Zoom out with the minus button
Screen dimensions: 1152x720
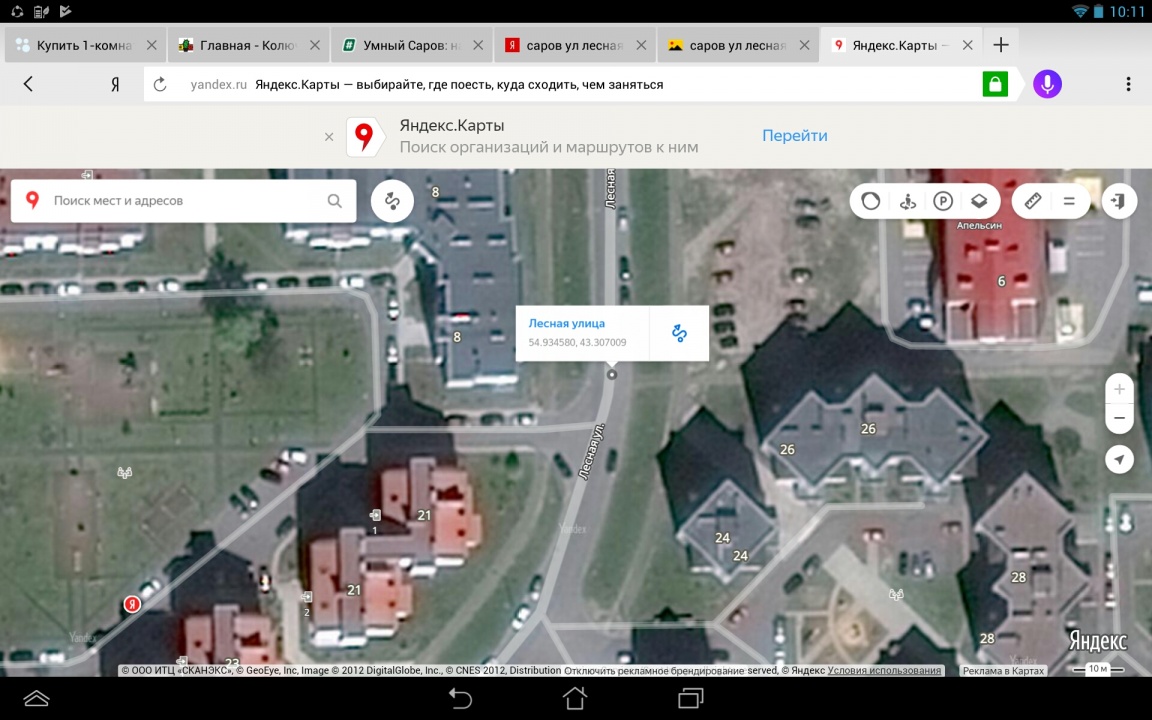[x=1119, y=417]
